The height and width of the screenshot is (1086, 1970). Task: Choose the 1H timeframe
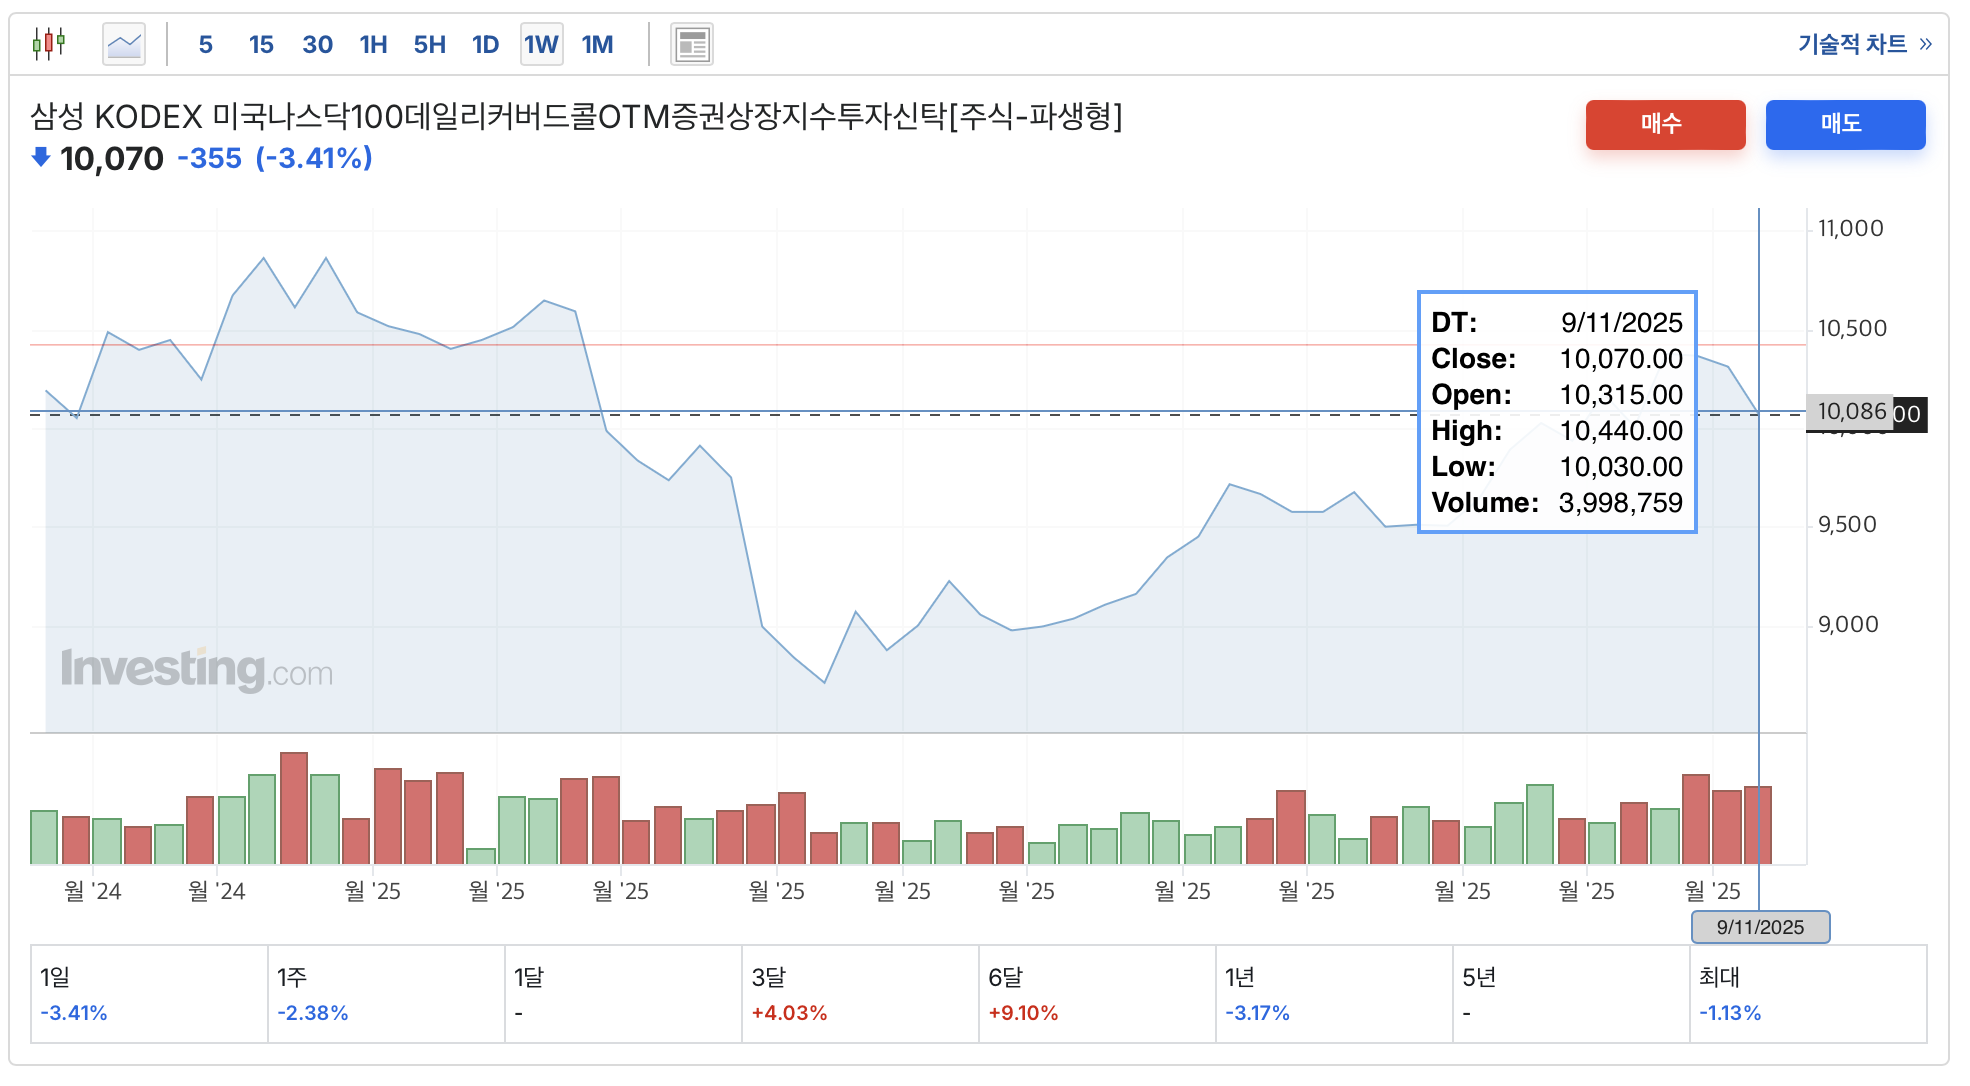pyautogui.click(x=373, y=44)
